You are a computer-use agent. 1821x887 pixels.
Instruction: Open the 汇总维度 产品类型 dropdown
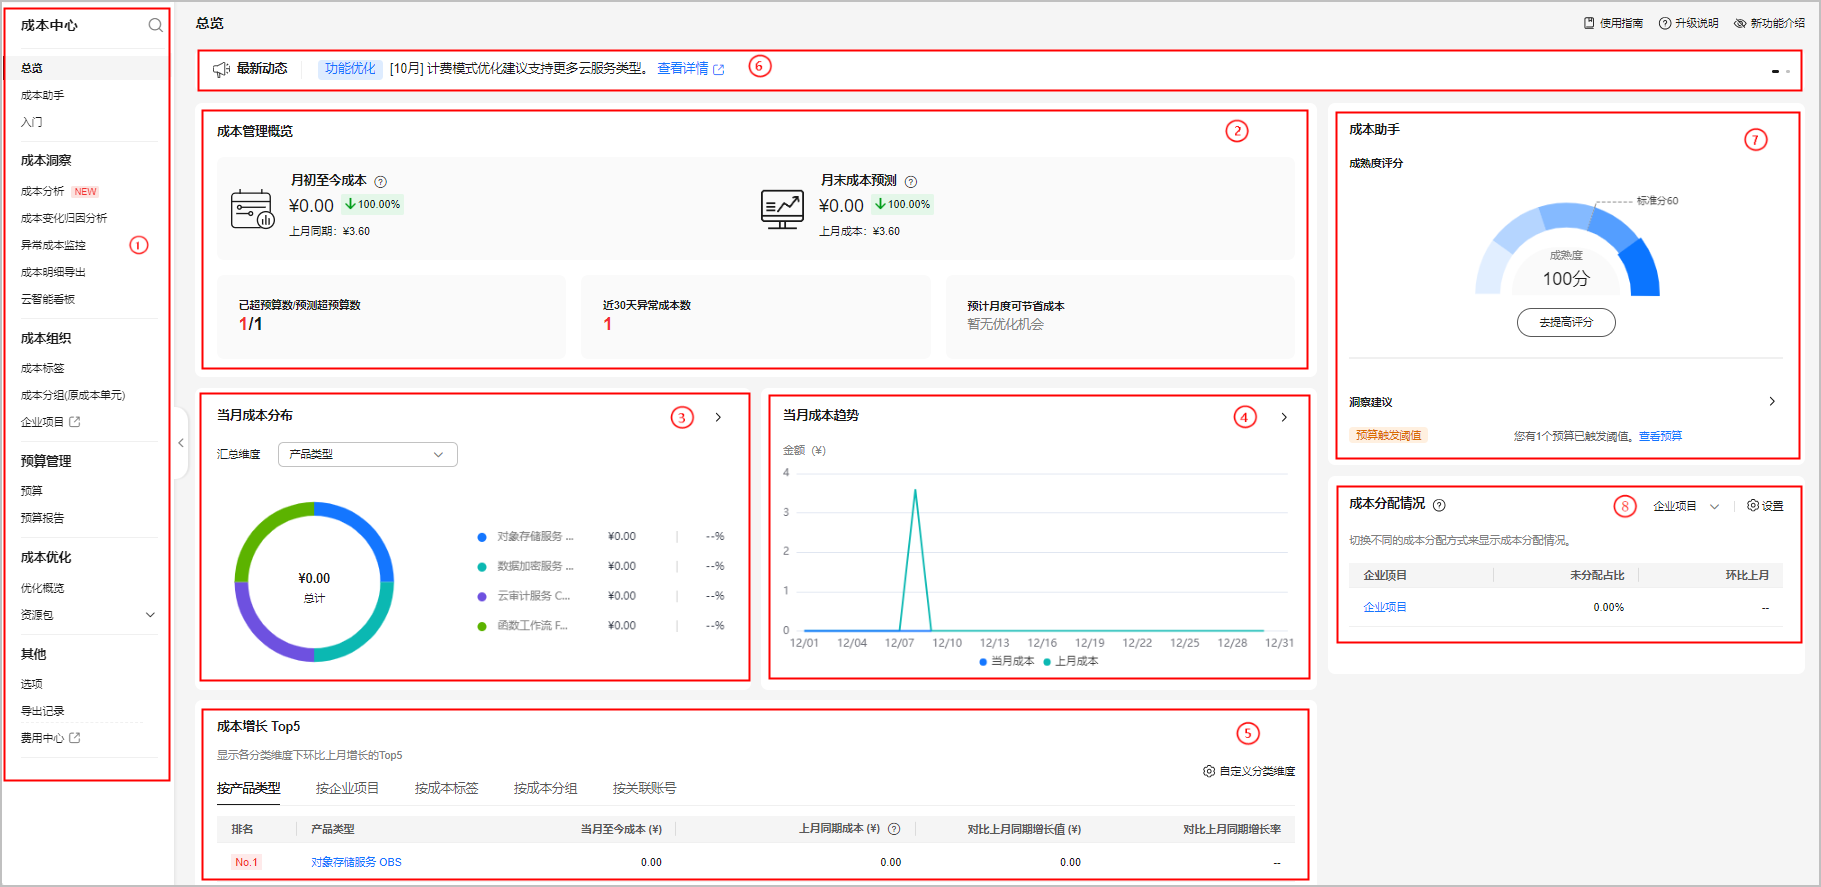(367, 454)
